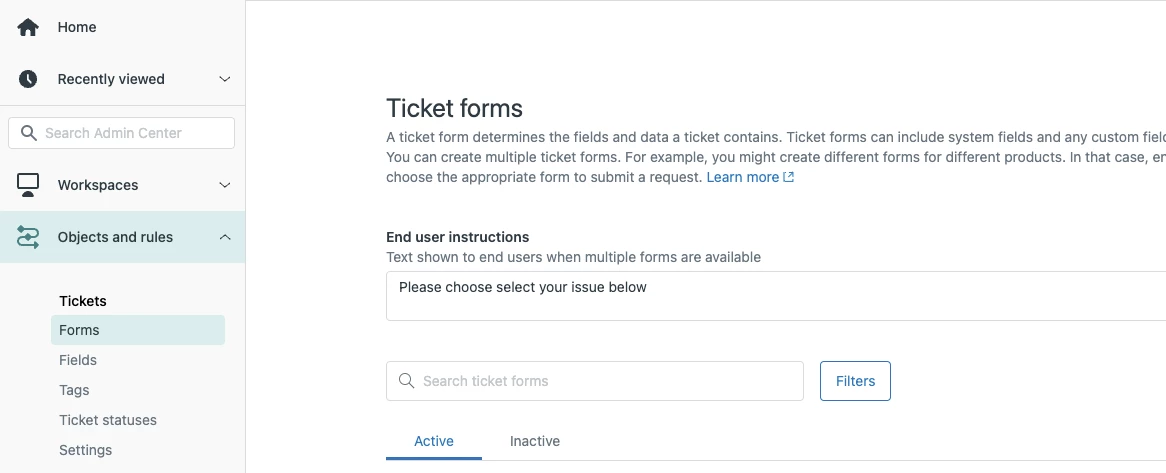
Task: Expand the Recently viewed chevron
Action: tap(225, 79)
